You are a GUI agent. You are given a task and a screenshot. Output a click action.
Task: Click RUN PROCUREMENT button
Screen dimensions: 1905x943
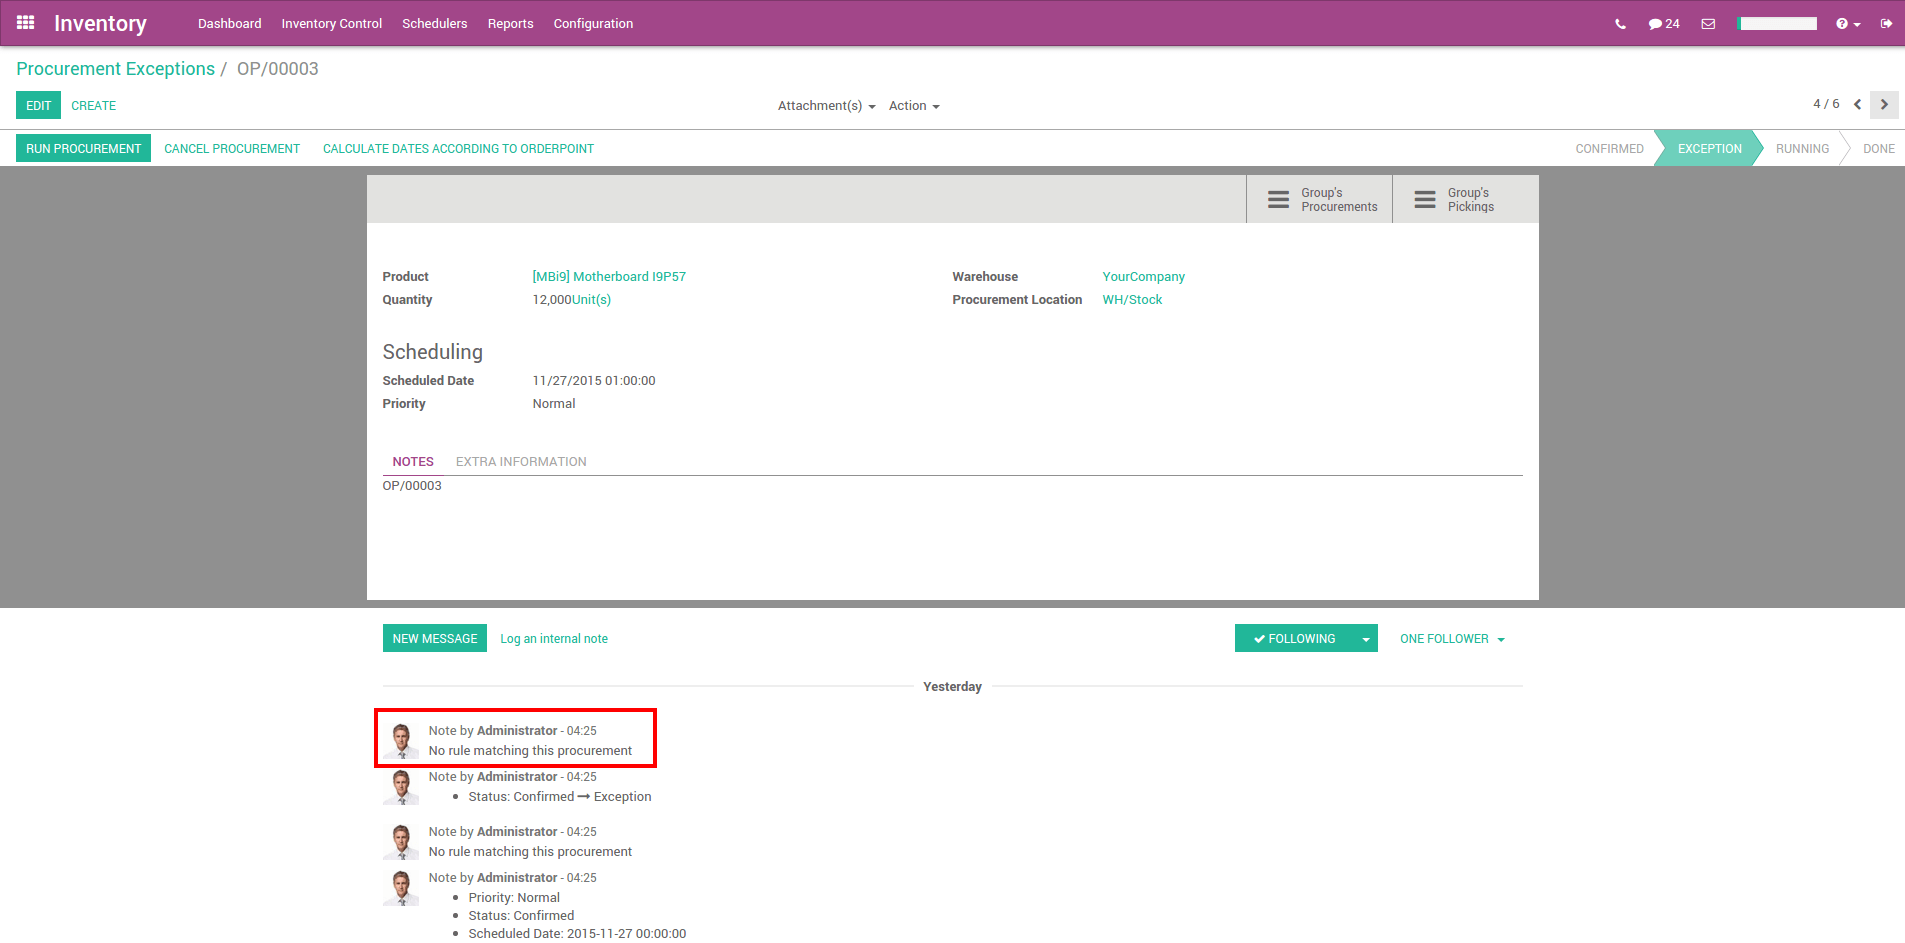83,148
